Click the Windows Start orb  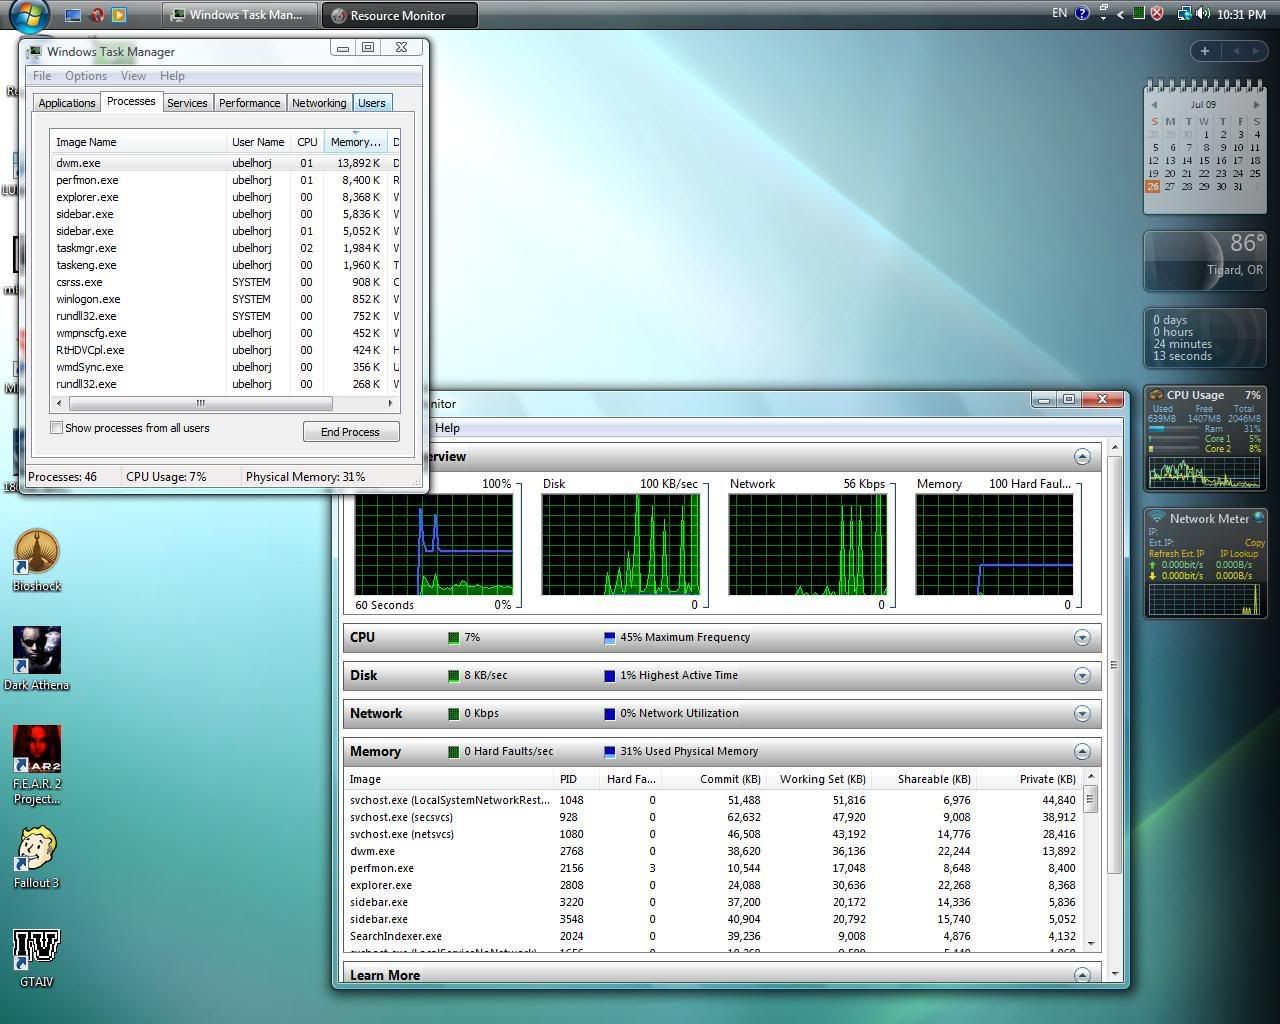29,14
